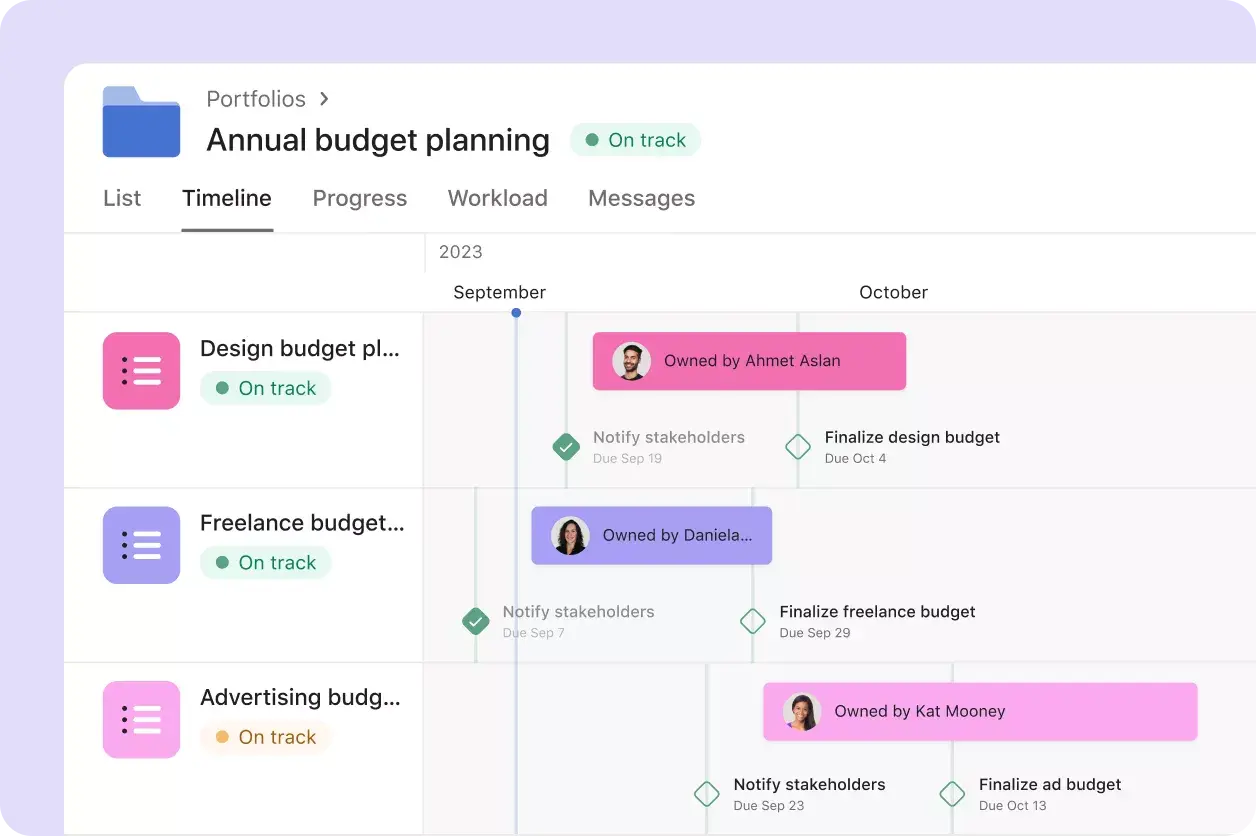Open the pink Advertising budget list icon
The width and height of the screenshot is (1256, 836).
[x=141, y=719]
